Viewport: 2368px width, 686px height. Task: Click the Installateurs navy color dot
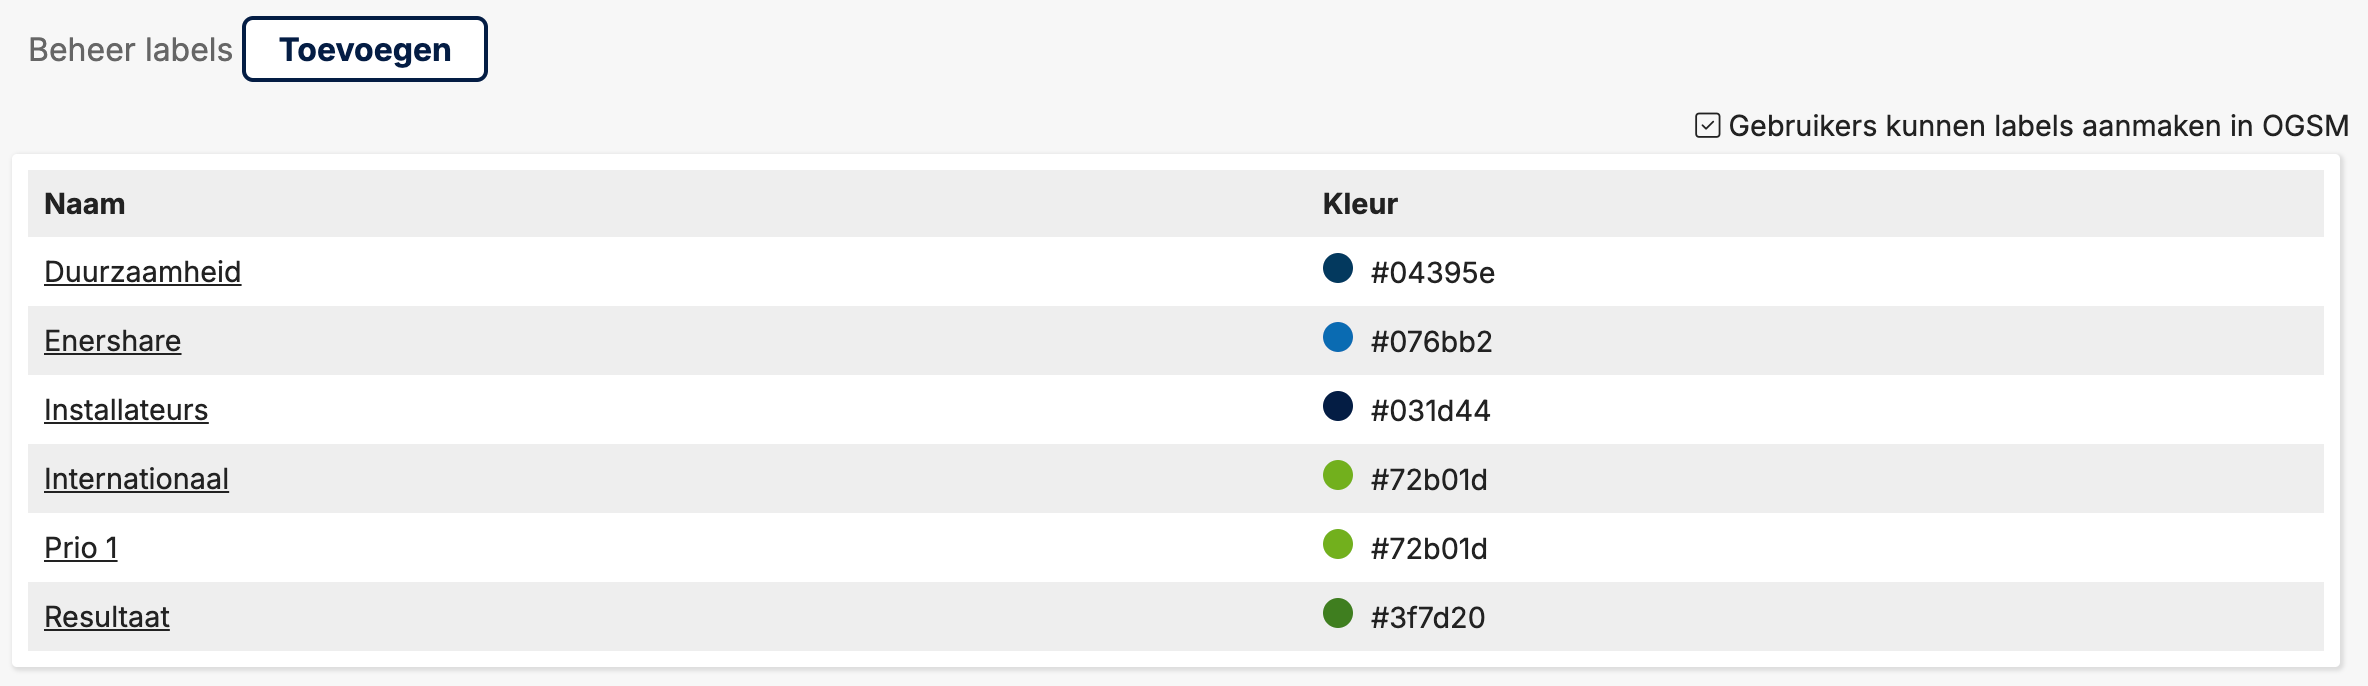click(x=1338, y=406)
